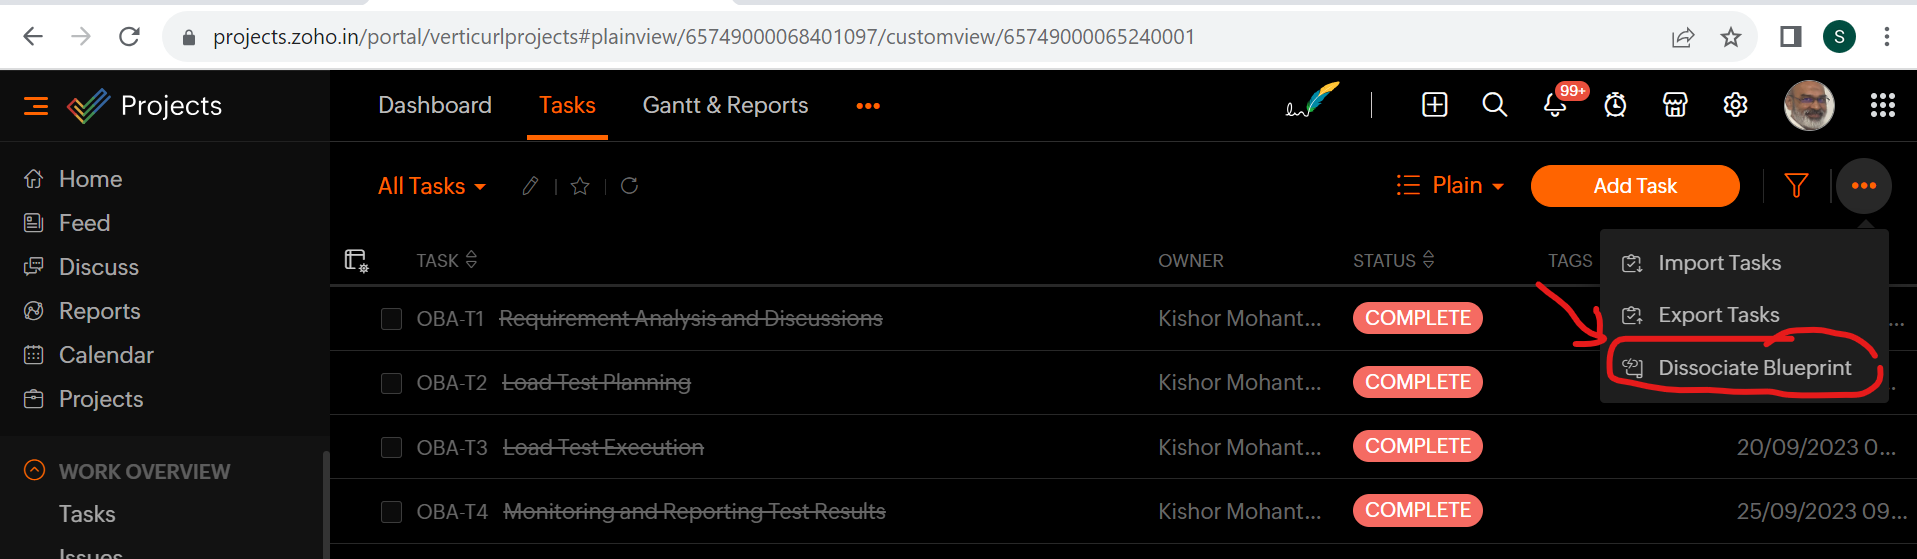
Task: Open the filter funnel icon
Action: (1796, 186)
